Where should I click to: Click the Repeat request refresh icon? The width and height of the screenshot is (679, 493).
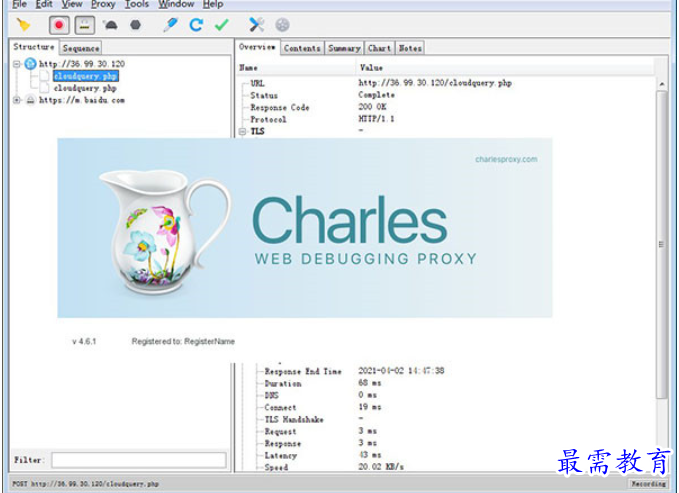196,25
